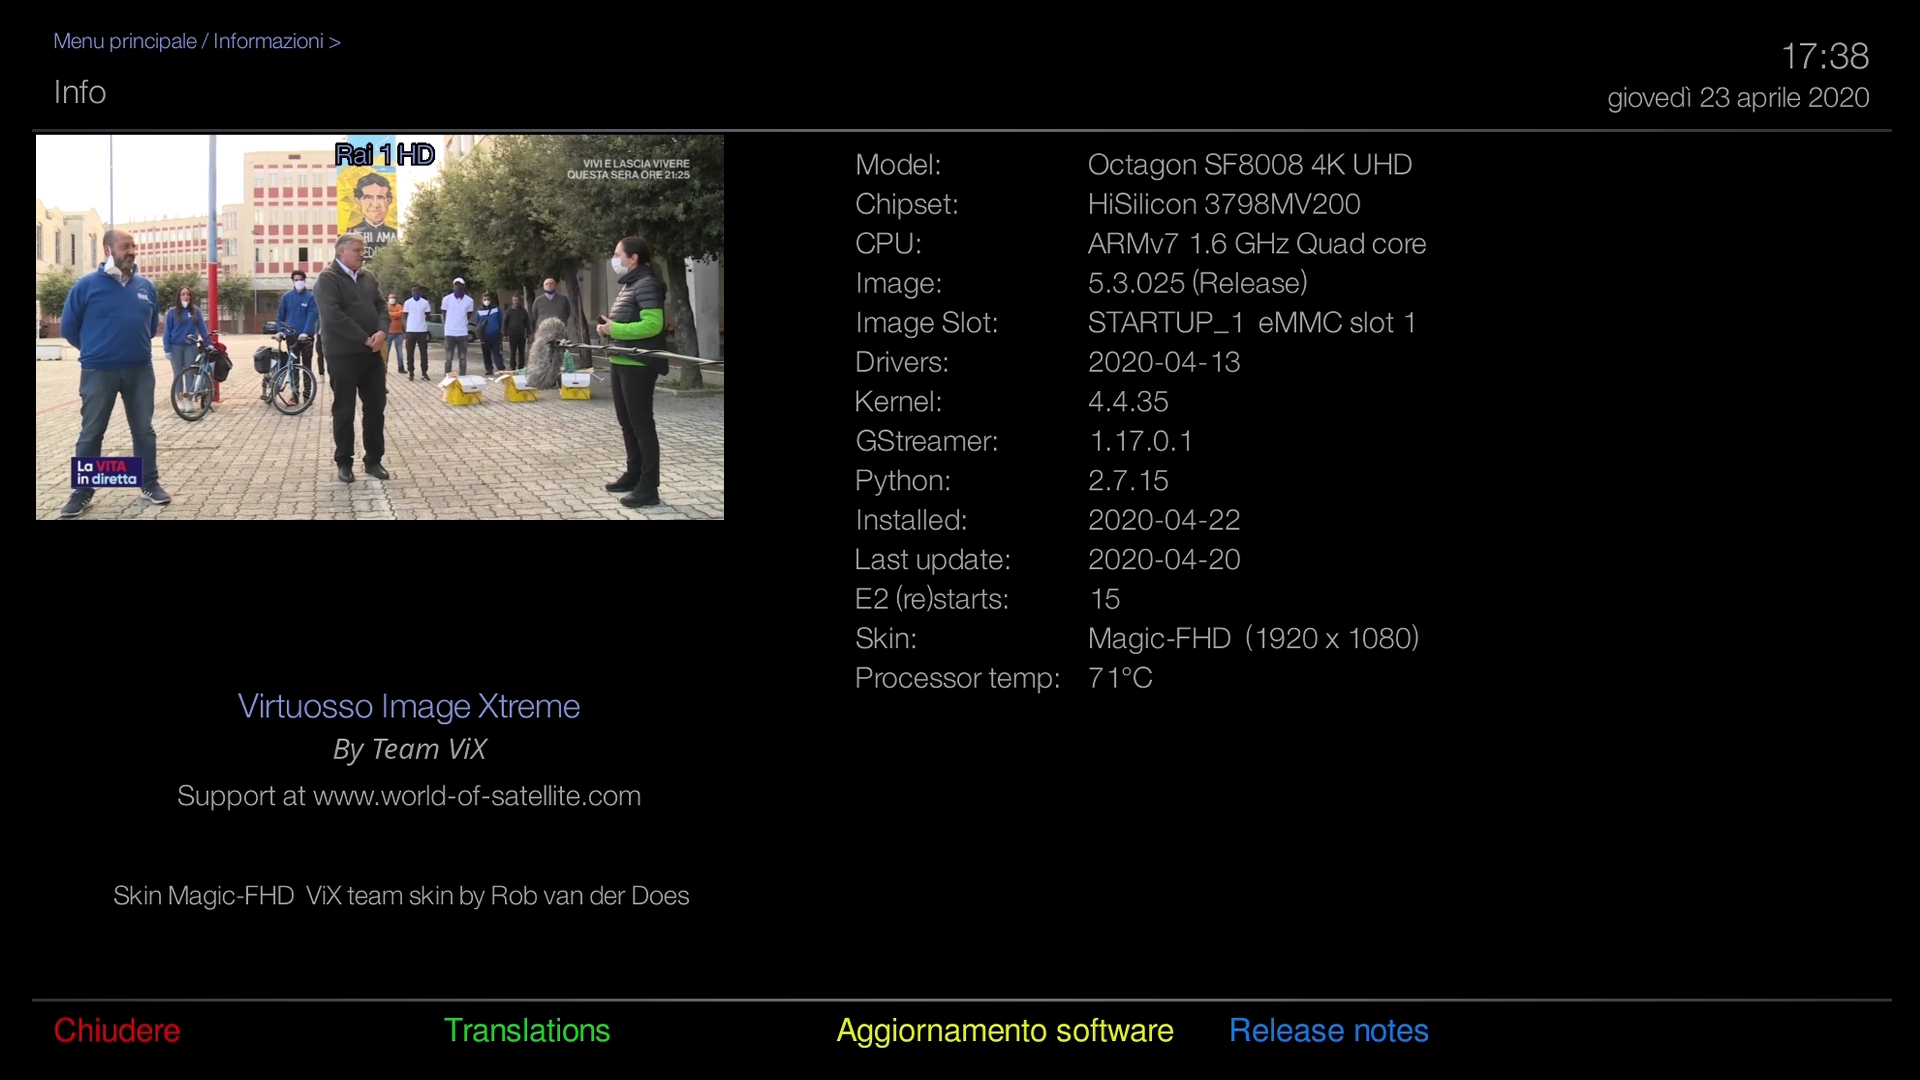The image size is (1920, 1080).
Task: Click the E2 (re)starts: label
Action: 932,599
